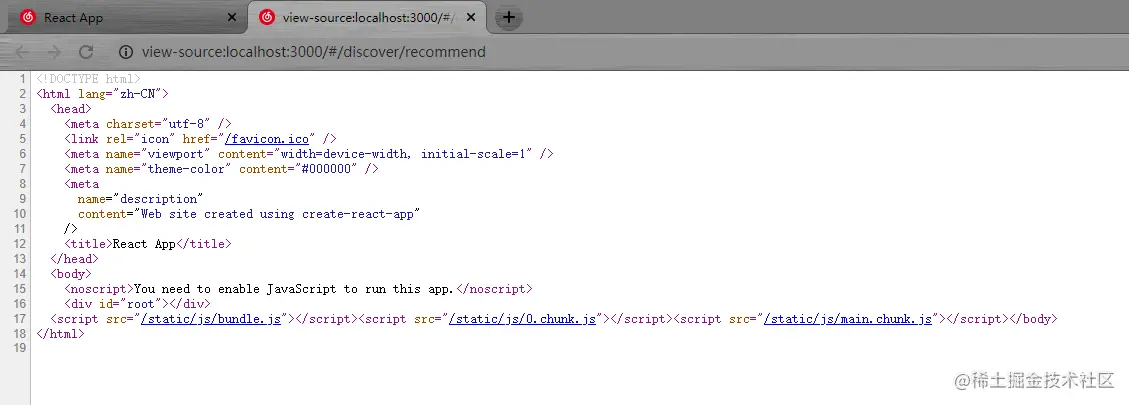
Task: Click the div id="root" line
Action: point(137,304)
